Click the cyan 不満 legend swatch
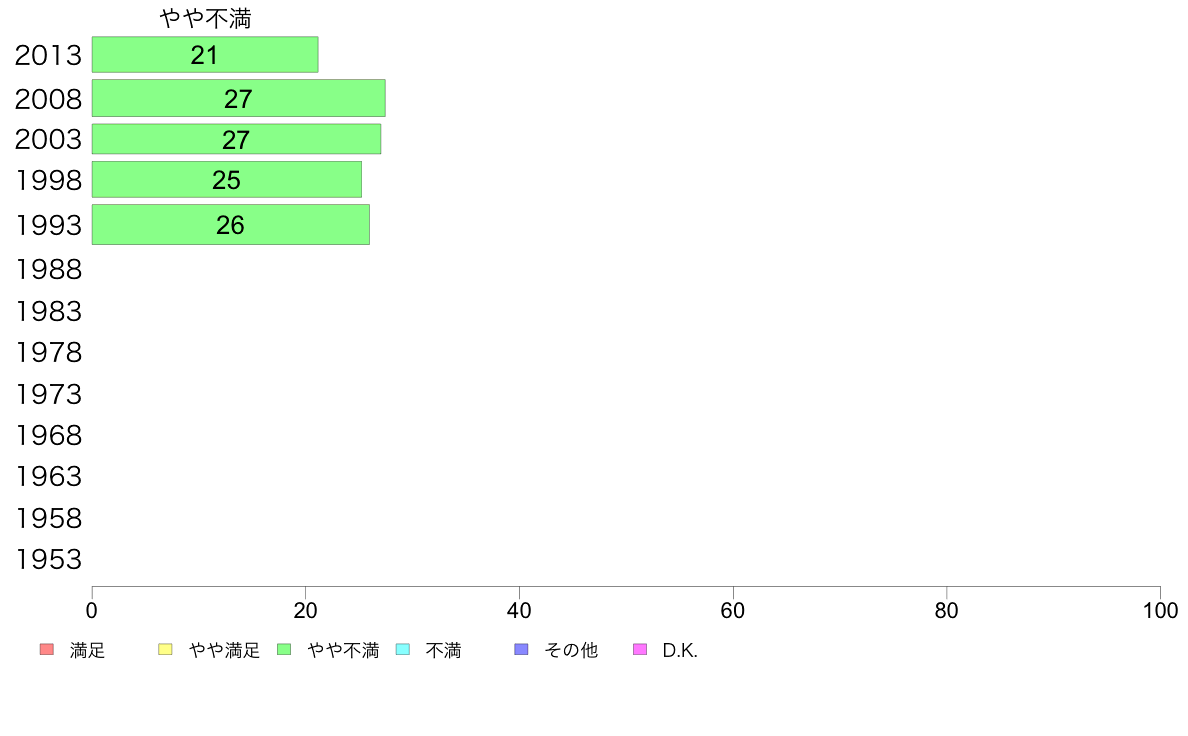The image size is (1188, 736). pyautogui.click(x=403, y=650)
